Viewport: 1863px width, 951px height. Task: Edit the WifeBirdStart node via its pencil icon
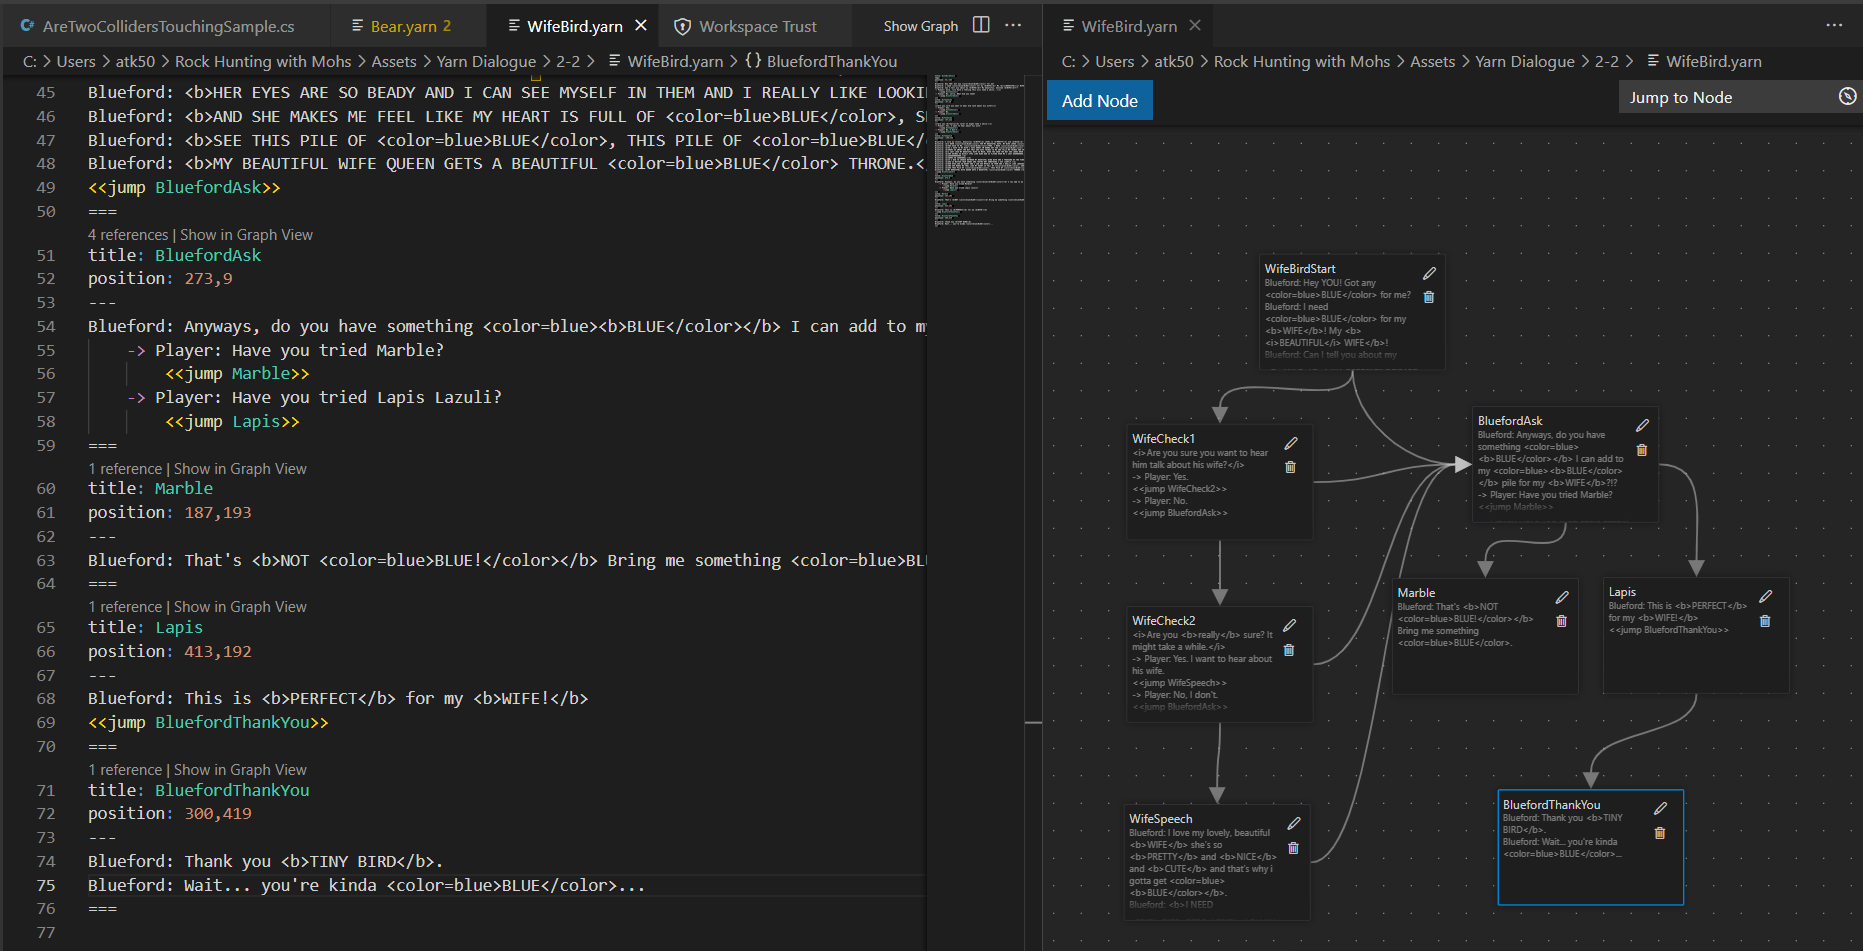coord(1429,272)
